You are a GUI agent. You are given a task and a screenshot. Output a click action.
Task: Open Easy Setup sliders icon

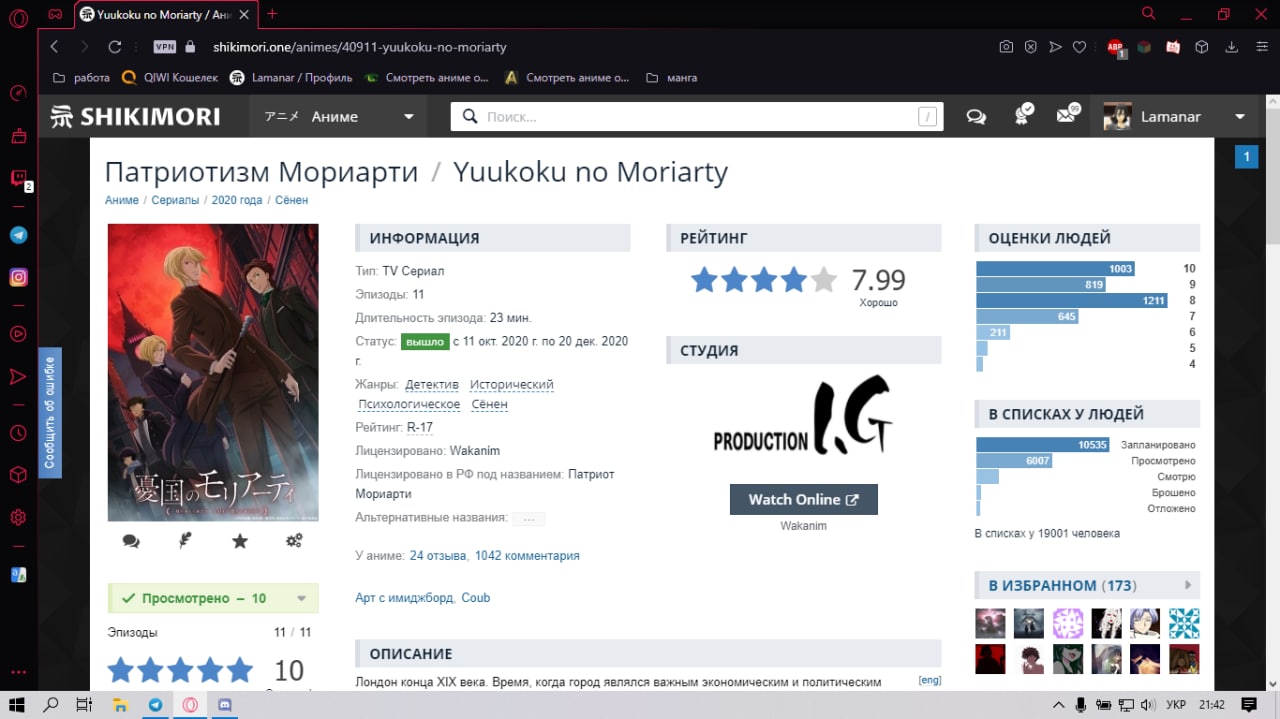point(1260,47)
